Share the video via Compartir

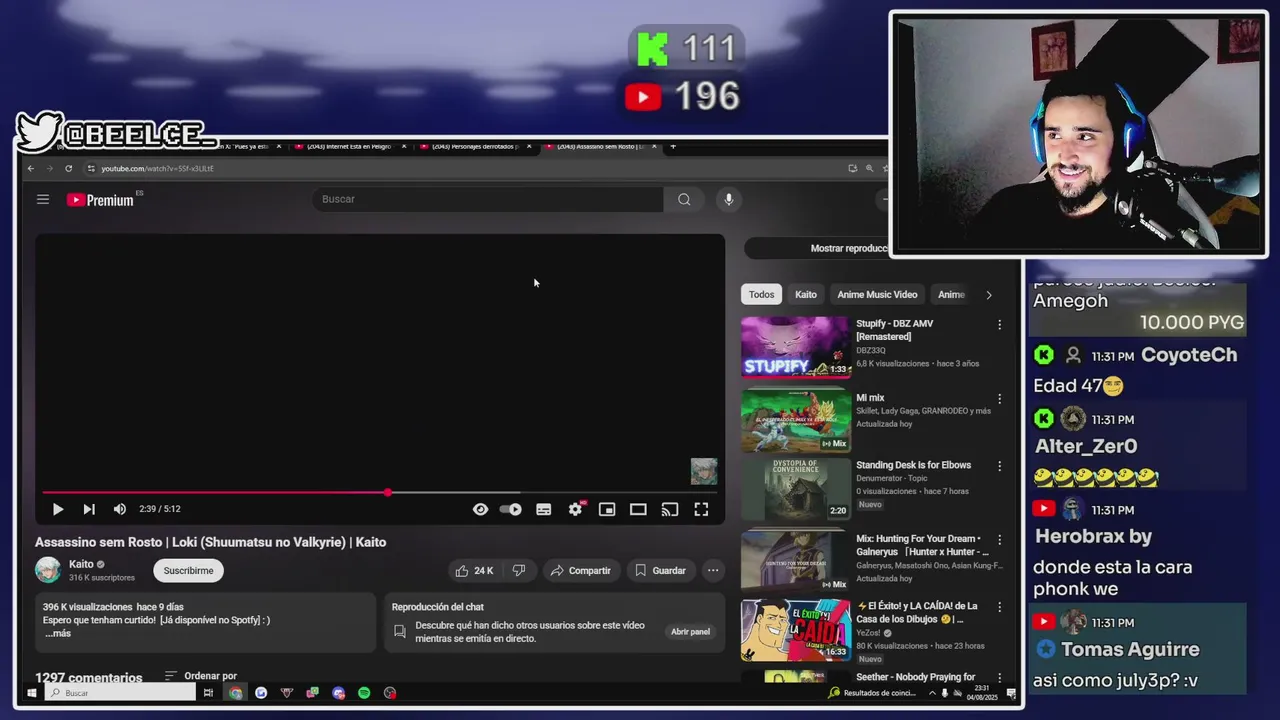coord(581,570)
